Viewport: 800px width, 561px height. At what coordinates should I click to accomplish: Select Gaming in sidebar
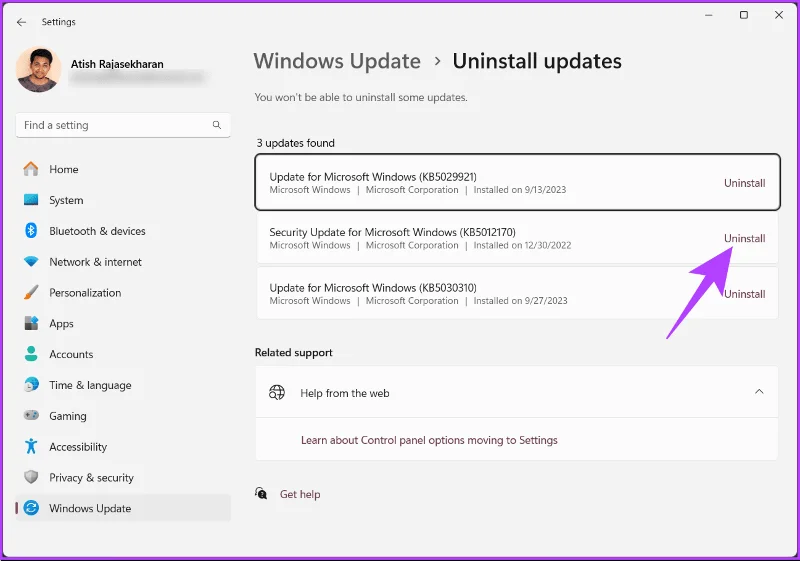[122, 416]
